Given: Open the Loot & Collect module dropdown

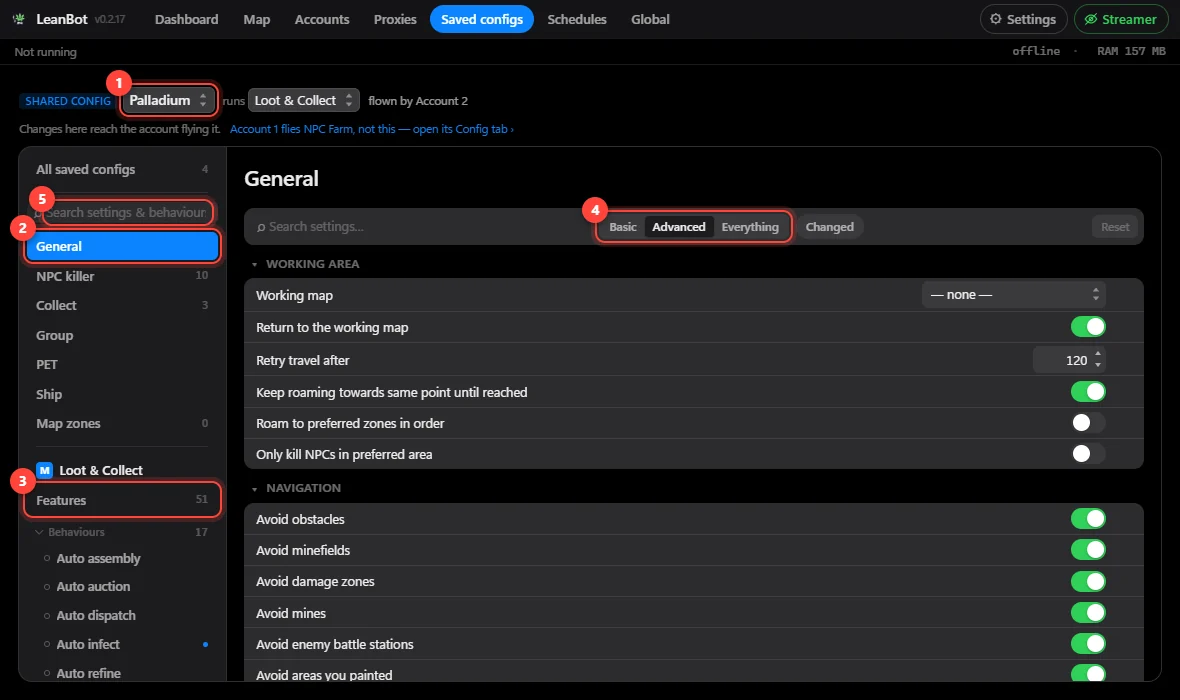Looking at the screenshot, I should (x=303, y=100).
